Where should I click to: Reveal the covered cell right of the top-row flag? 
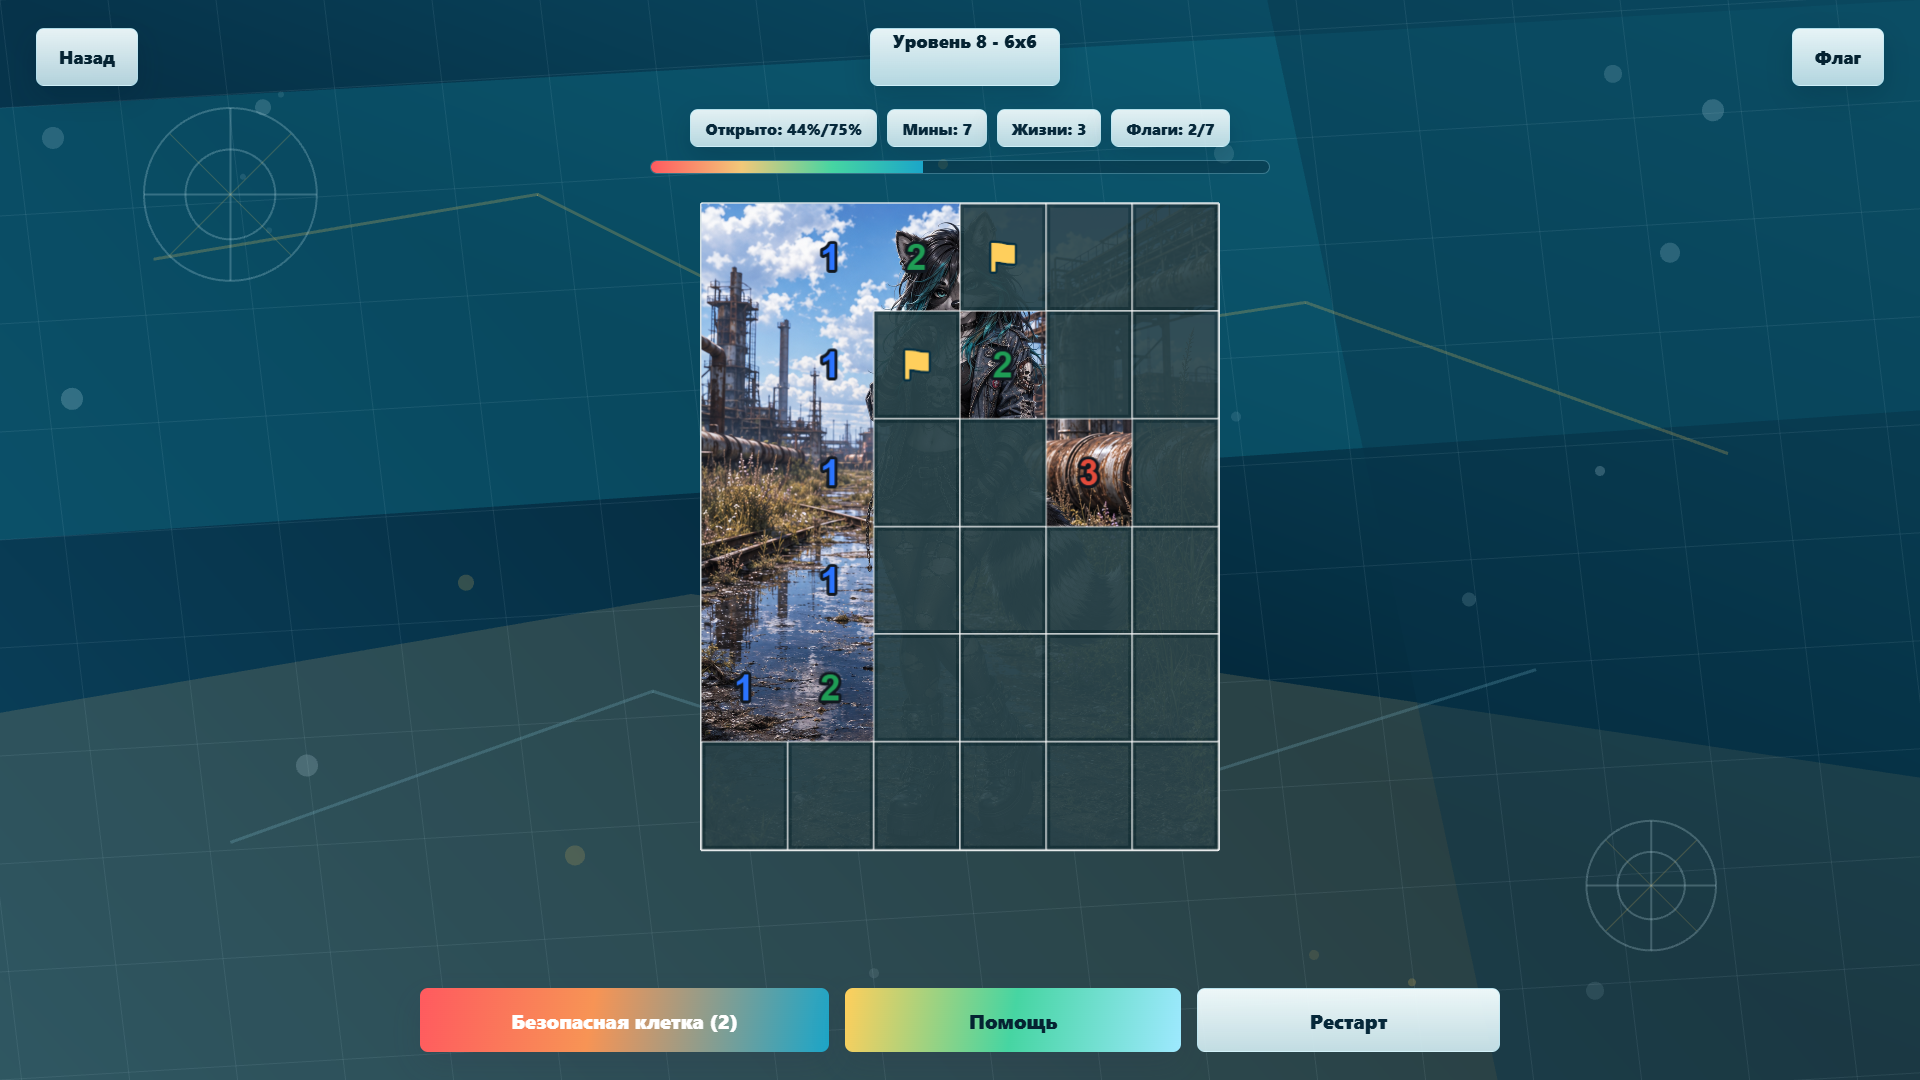point(1089,257)
